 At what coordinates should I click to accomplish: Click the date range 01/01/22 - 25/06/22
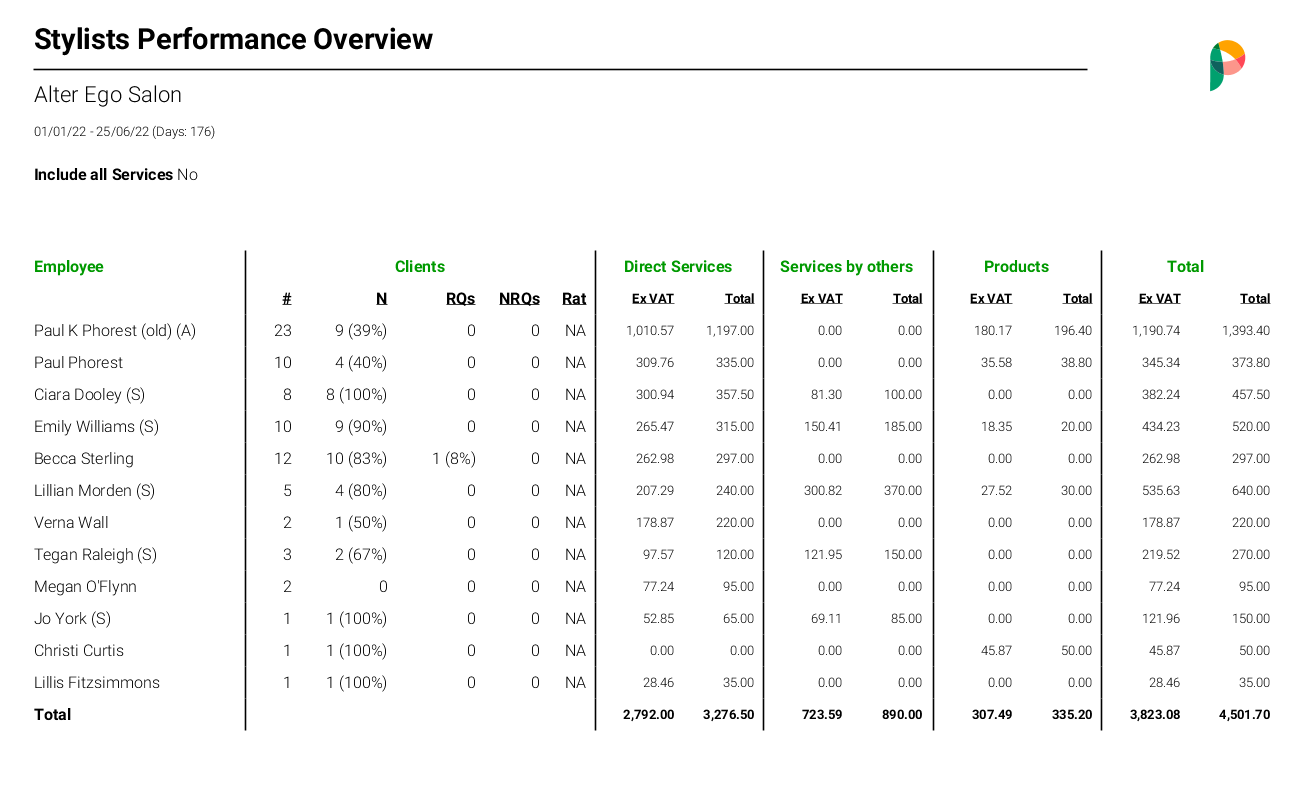pos(91,132)
